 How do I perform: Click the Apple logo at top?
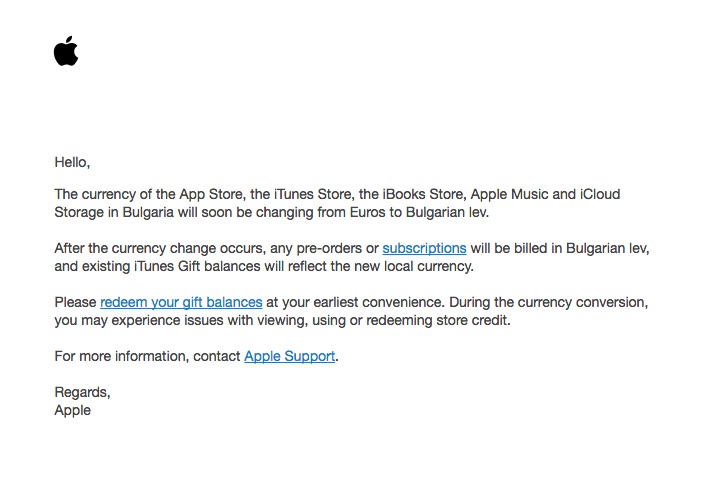coord(66,51)
